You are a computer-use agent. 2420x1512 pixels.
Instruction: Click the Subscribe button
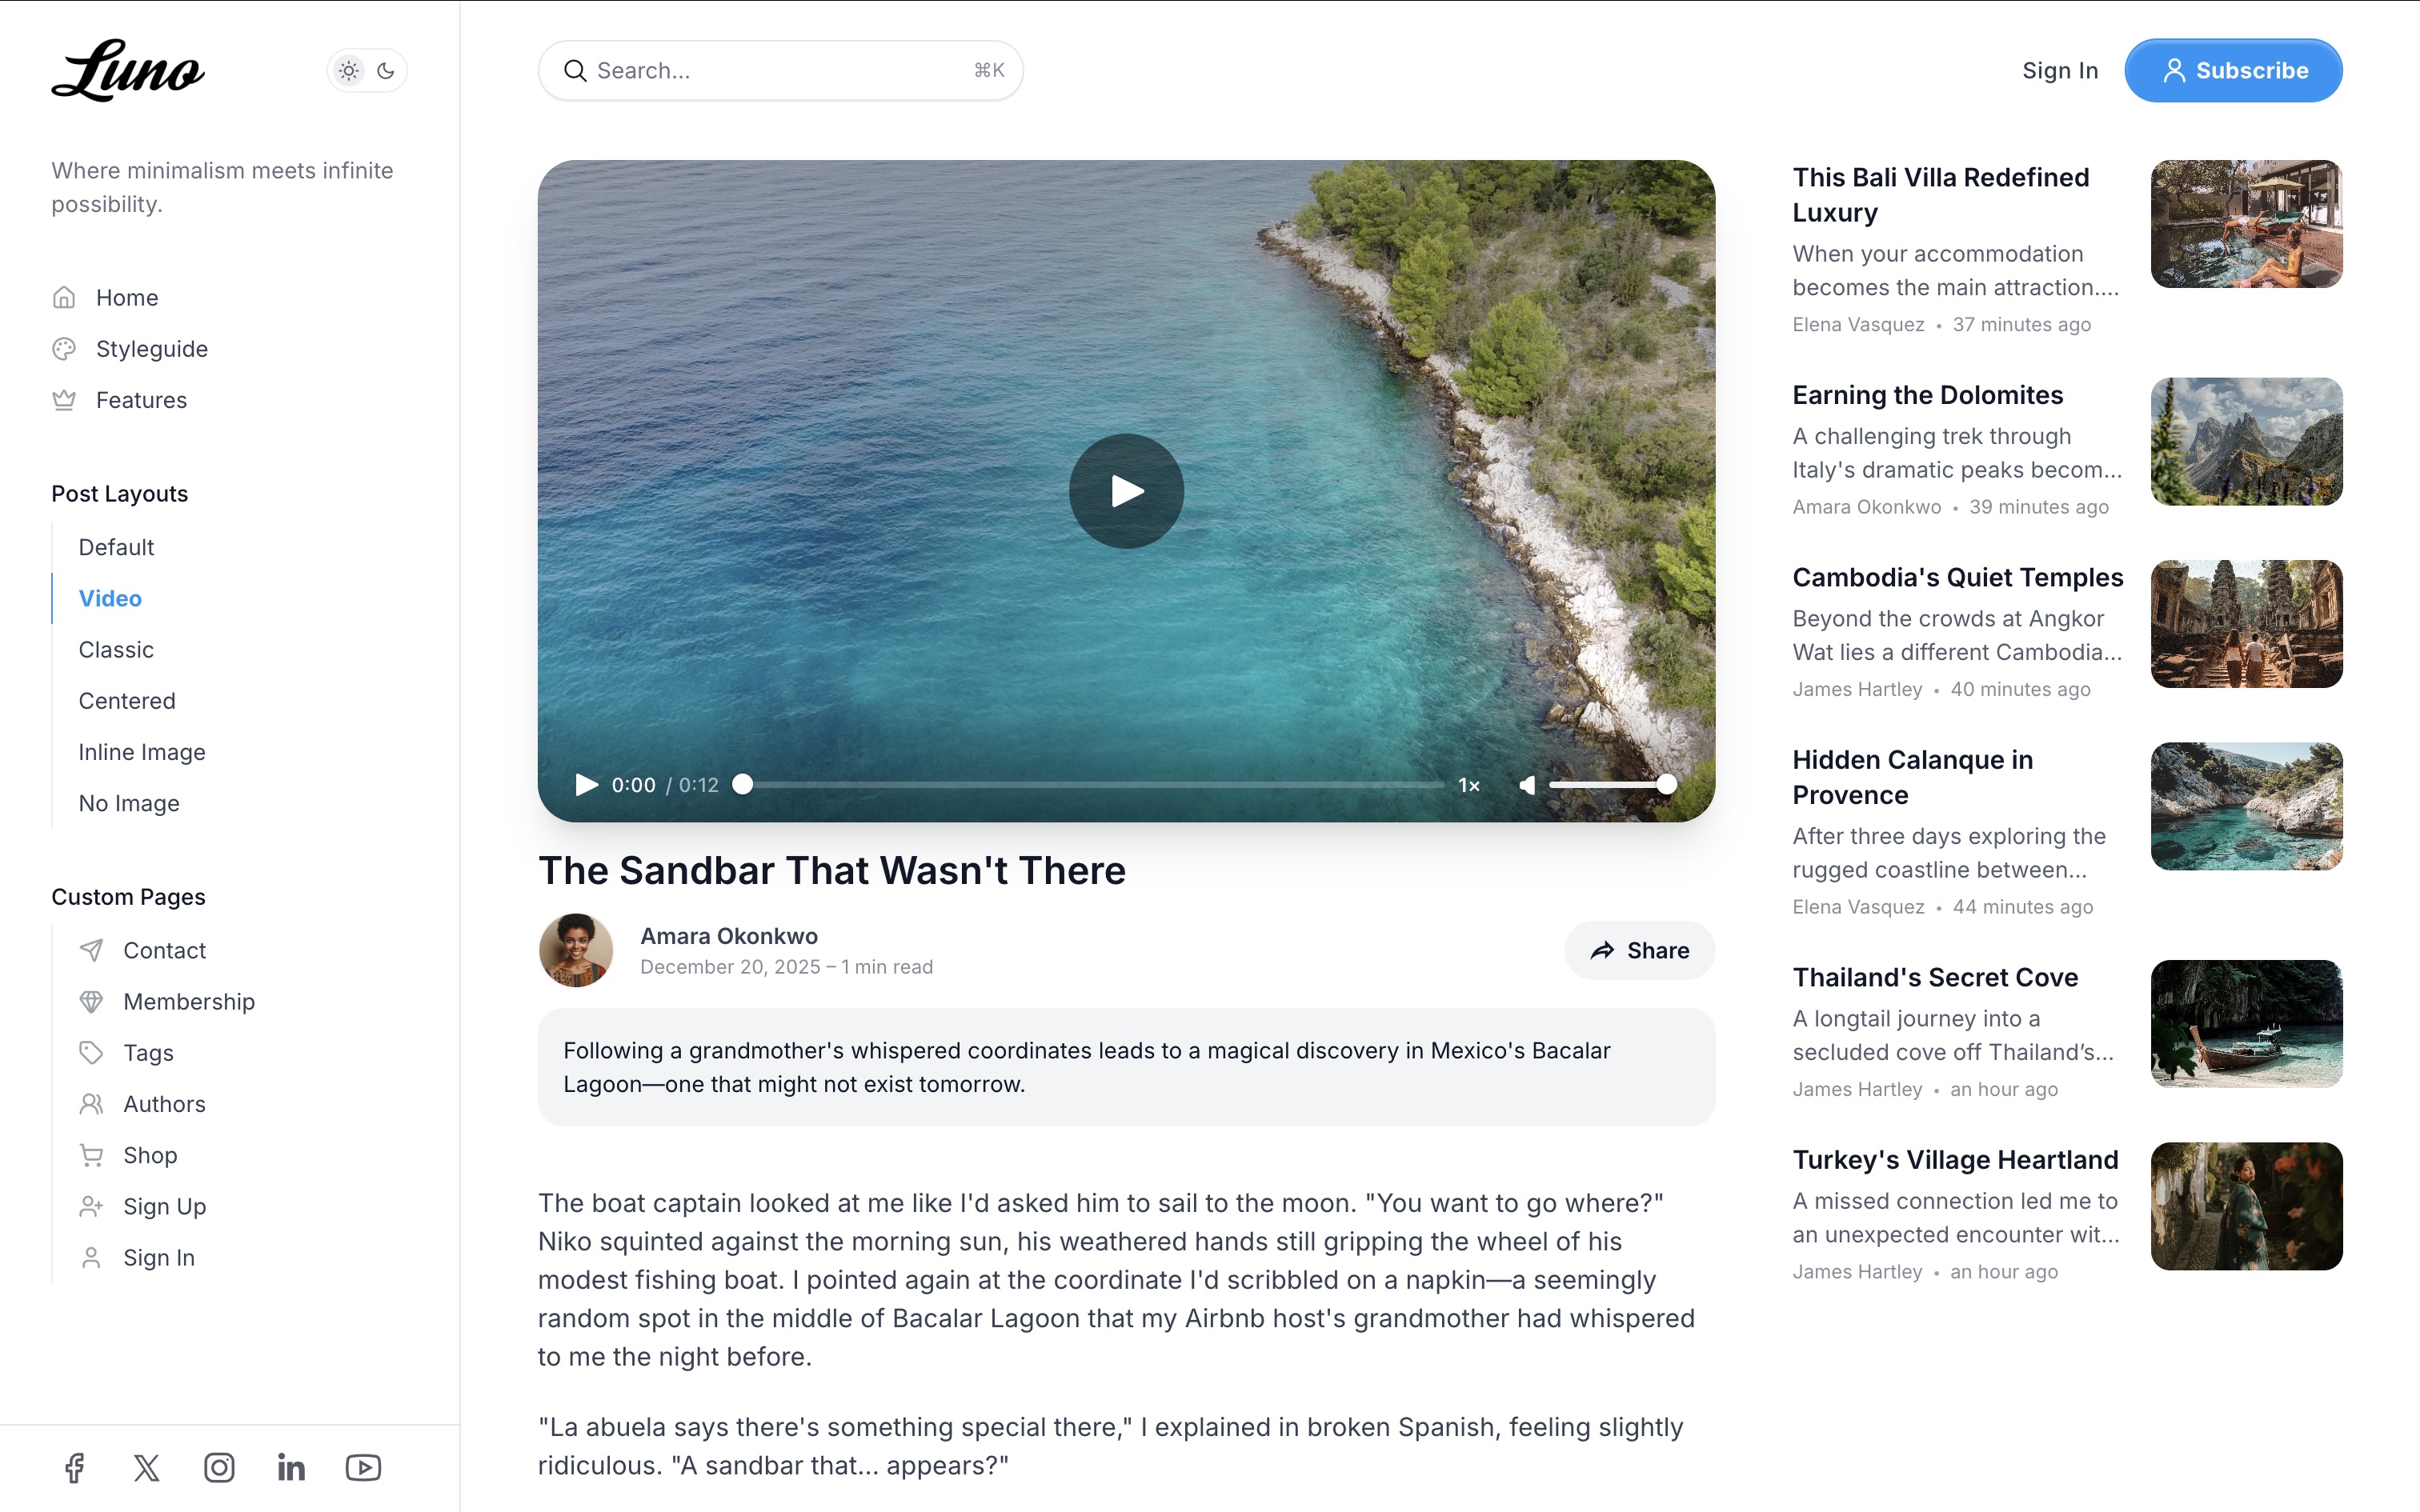coord(2233,70)
